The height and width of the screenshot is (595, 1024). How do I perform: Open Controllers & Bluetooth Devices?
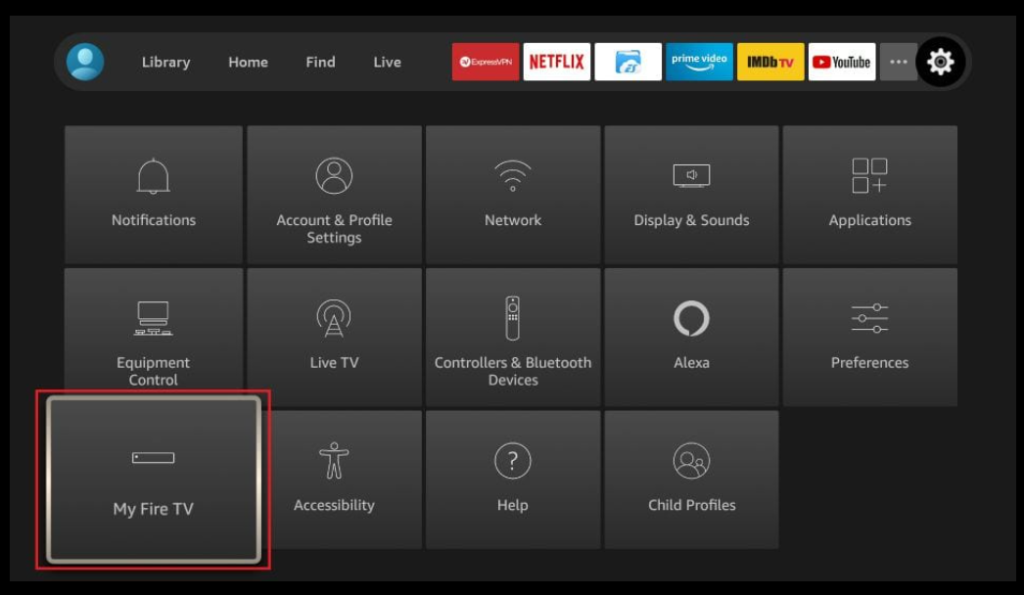click(513, 337)
